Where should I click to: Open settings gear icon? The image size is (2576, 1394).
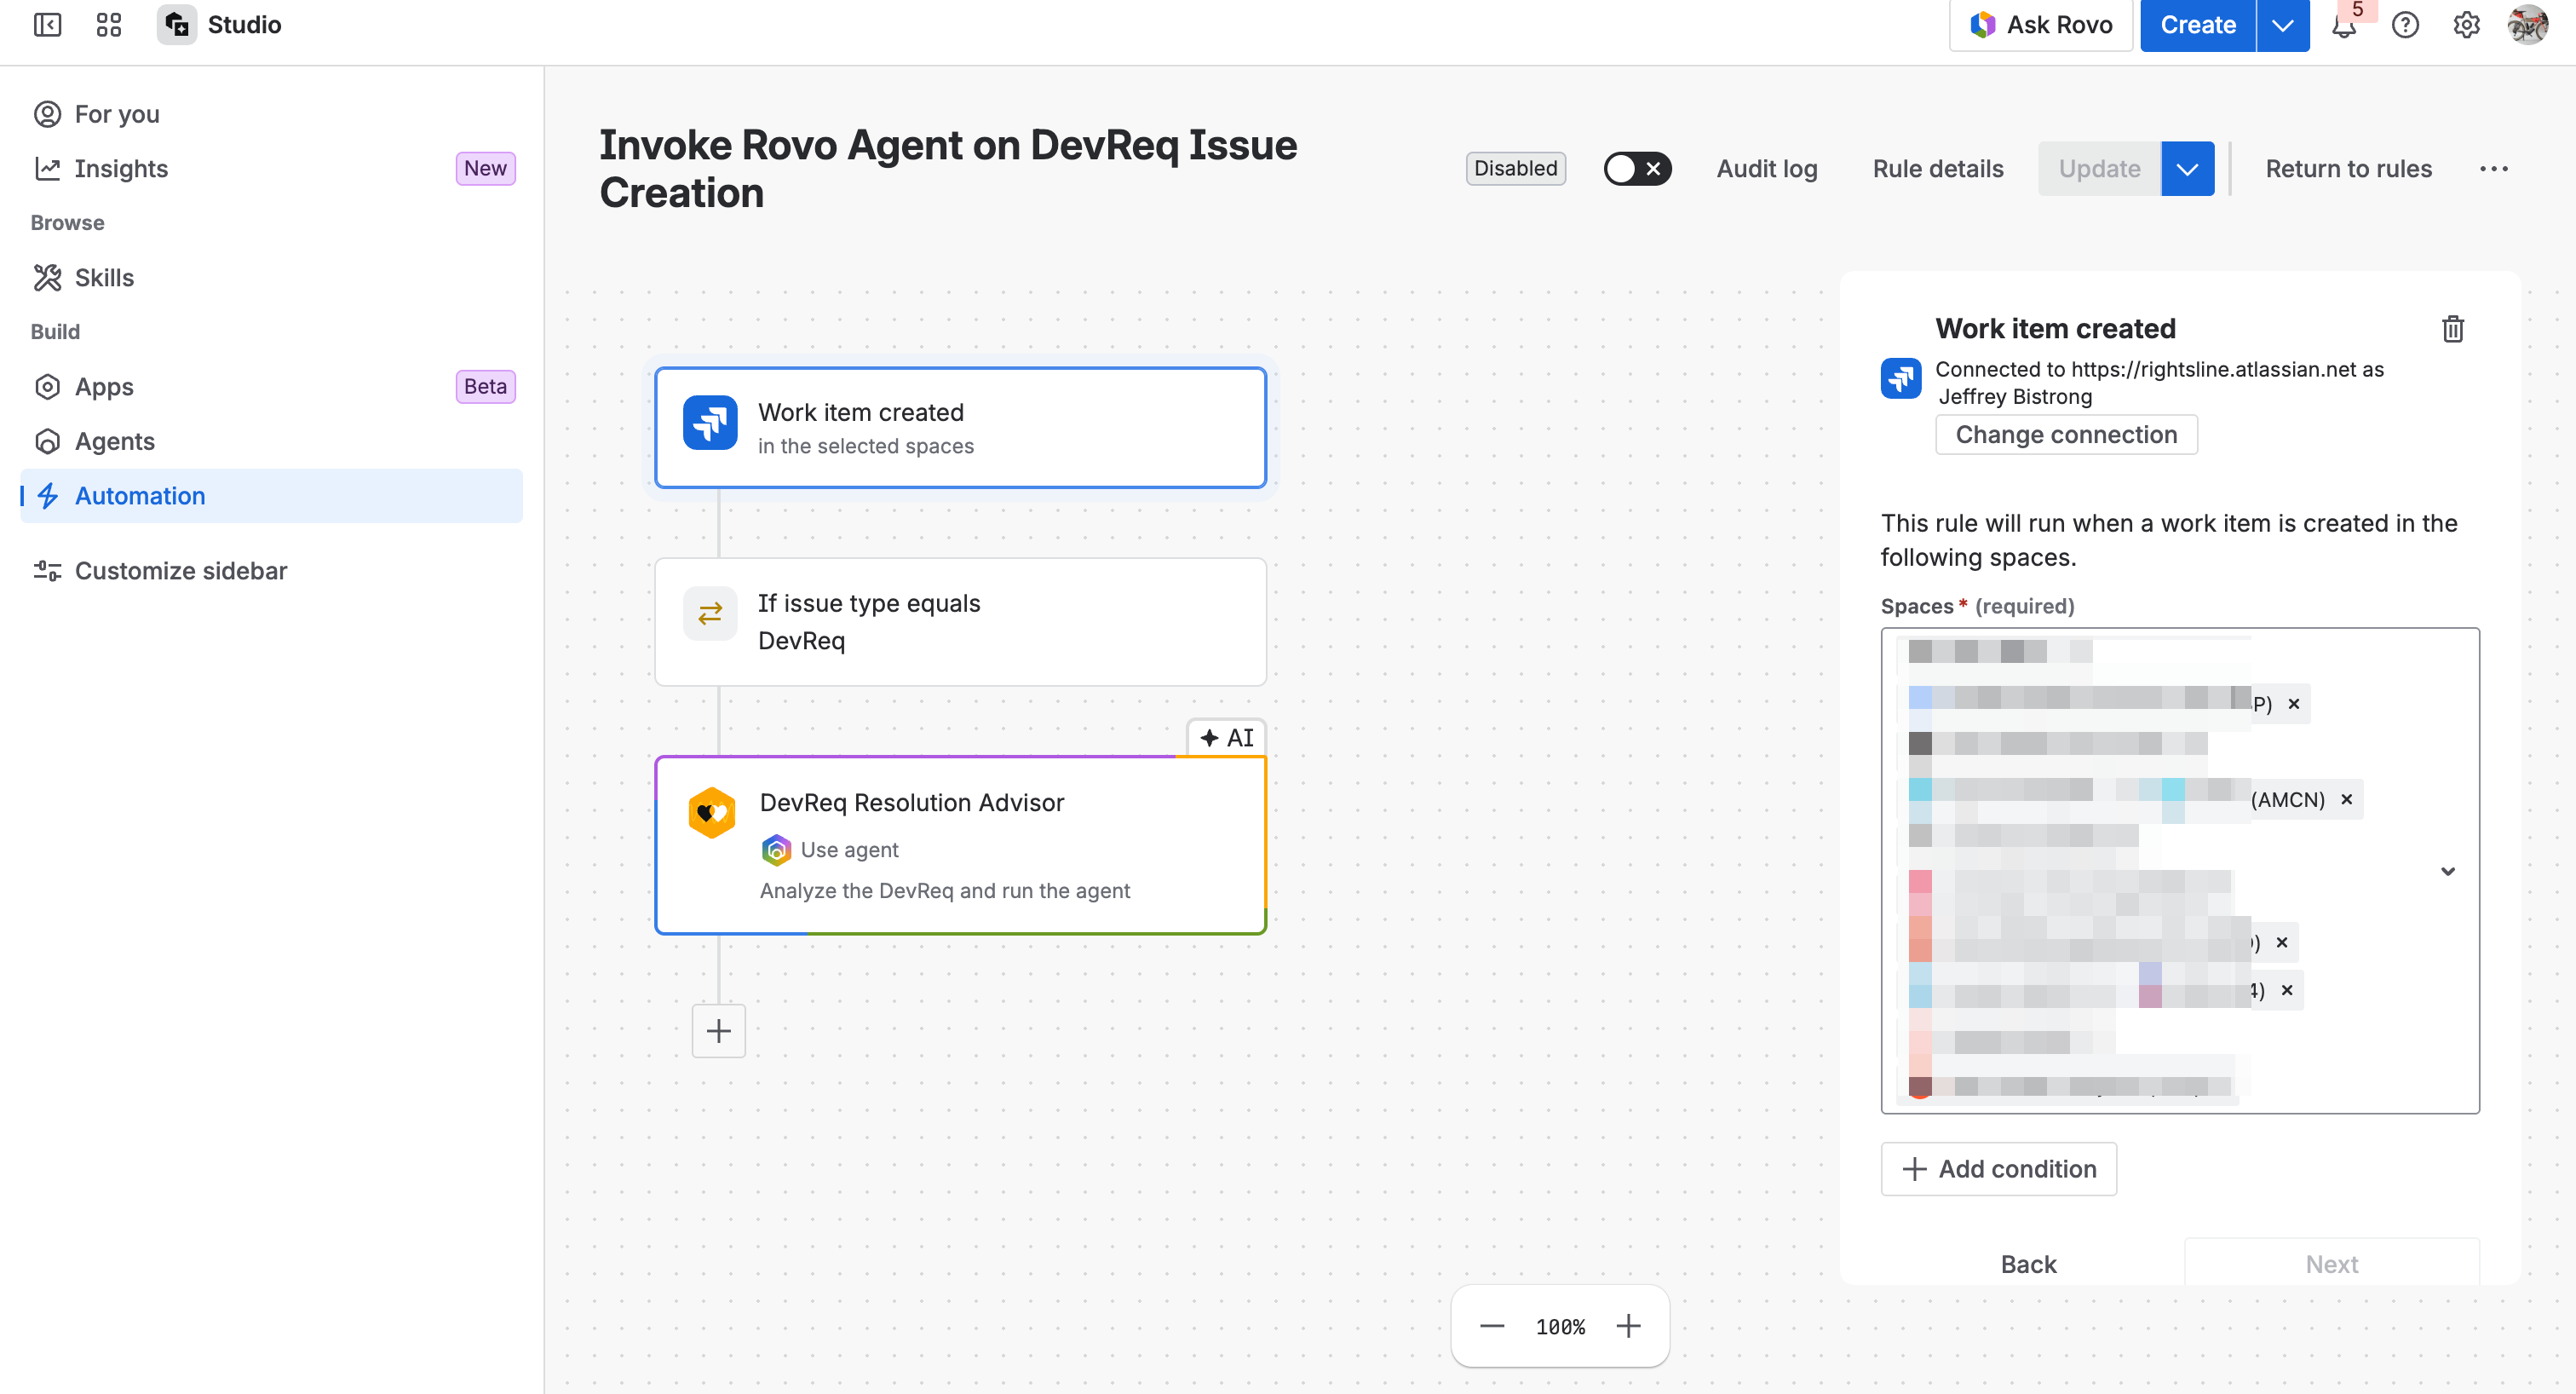tap(2466, 25)
